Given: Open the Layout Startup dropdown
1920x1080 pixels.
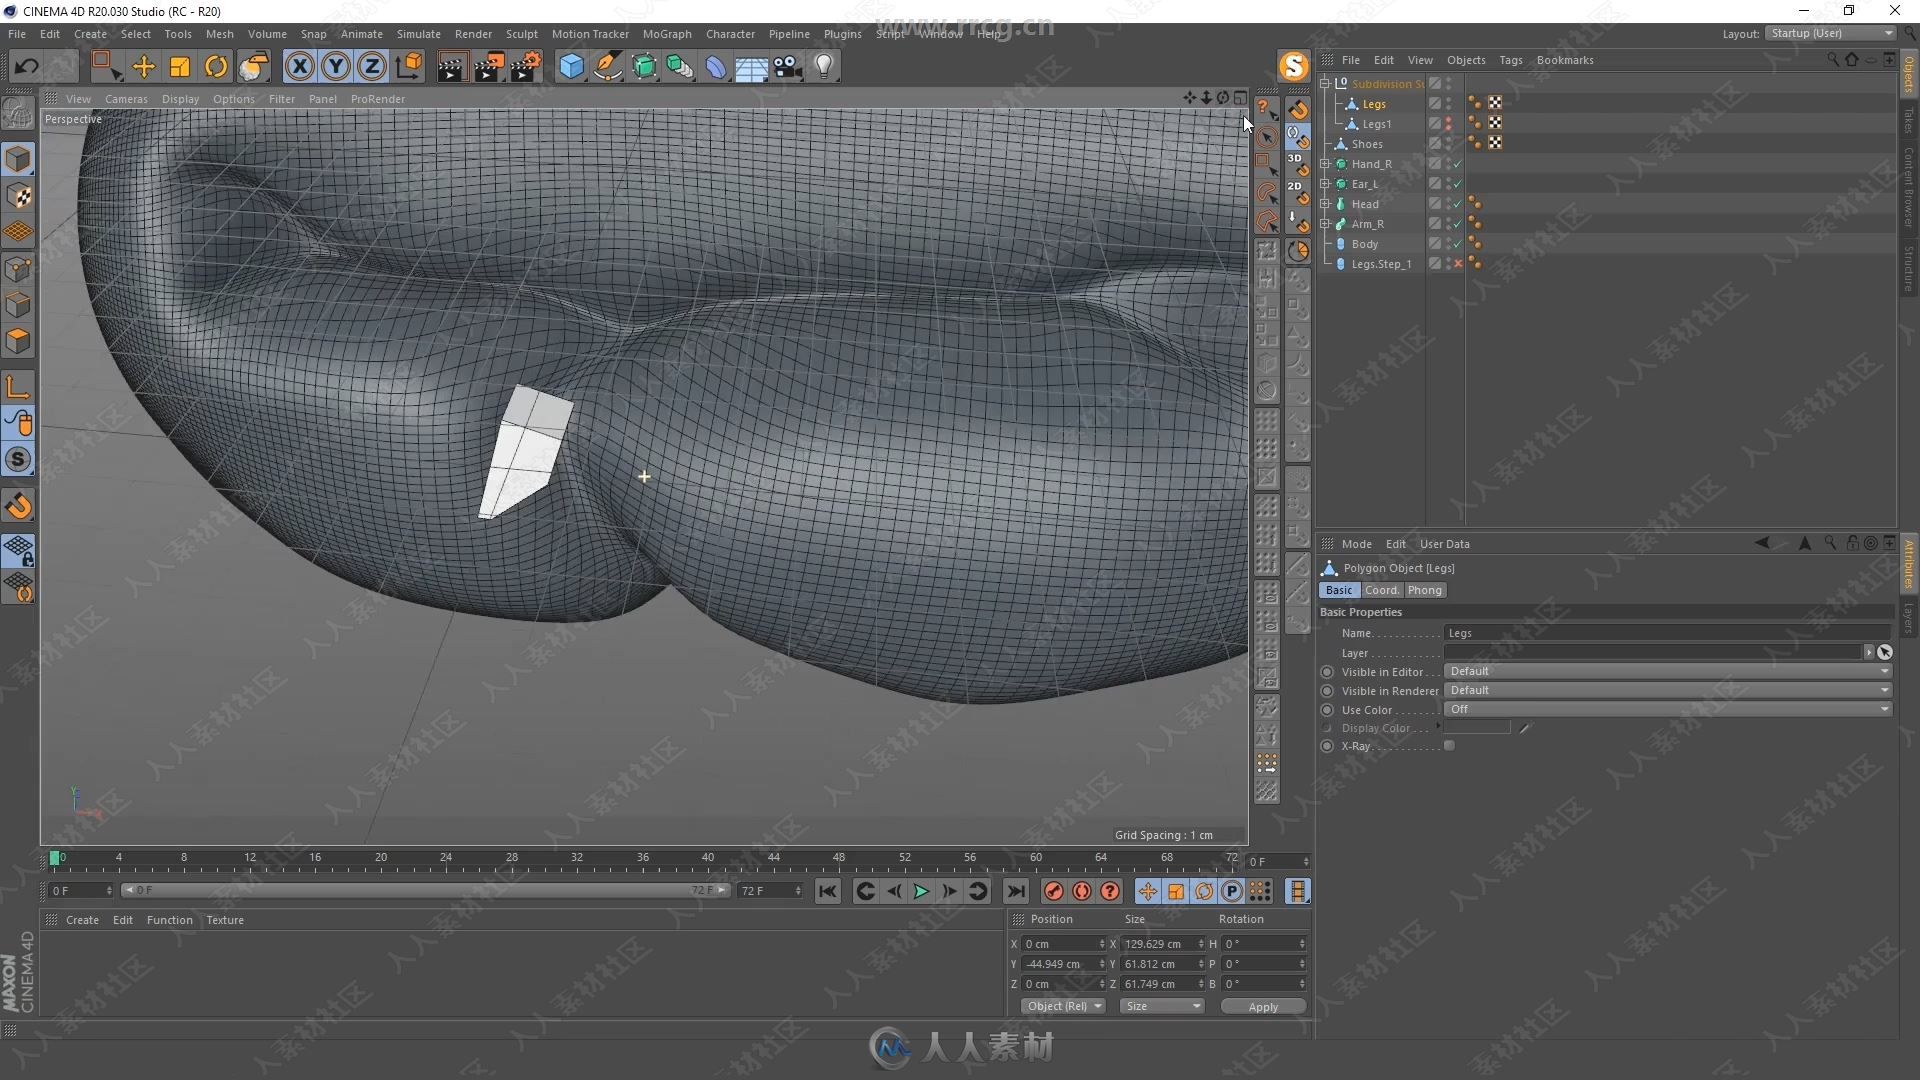Looking at the screenshot, I should (1831, 33).
